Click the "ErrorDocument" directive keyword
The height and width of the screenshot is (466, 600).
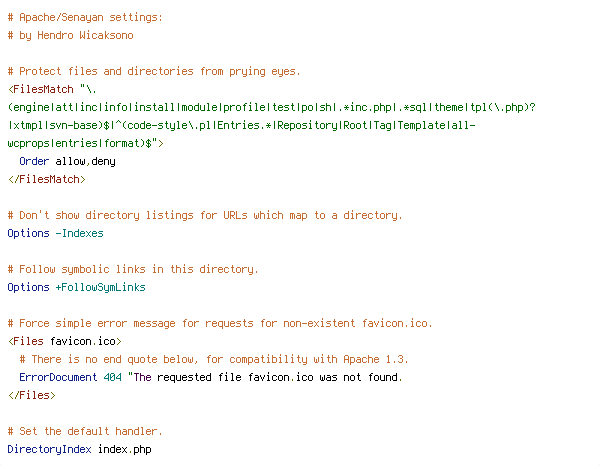click(58, 377)
